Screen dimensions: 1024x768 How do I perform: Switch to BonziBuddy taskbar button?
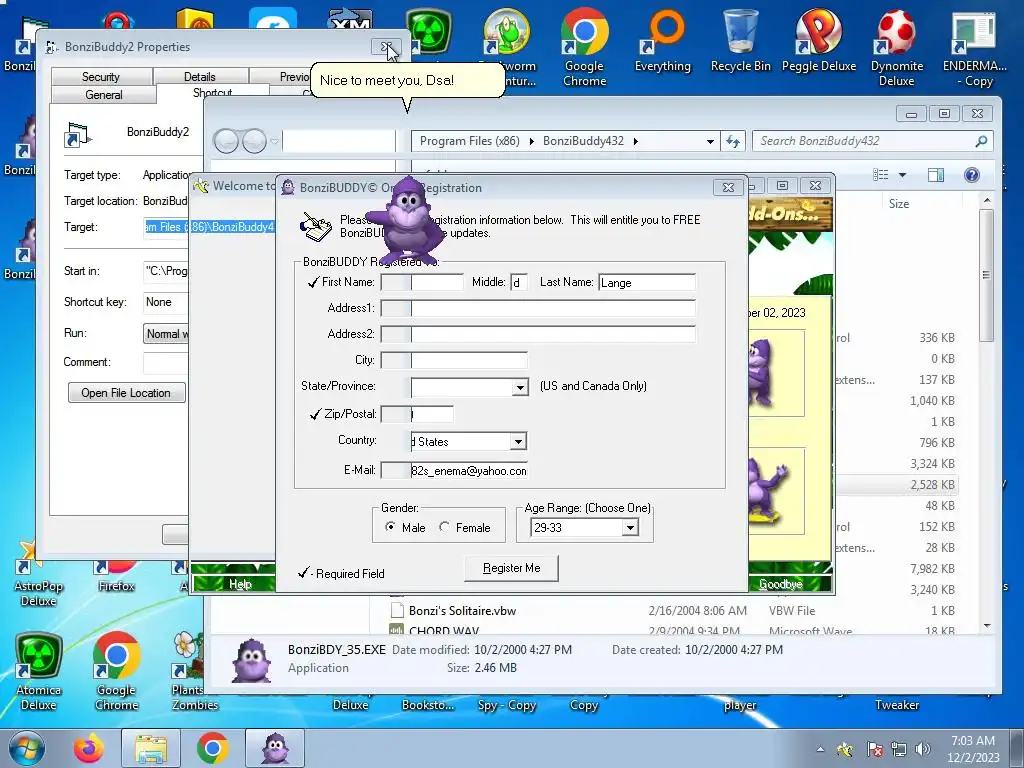click(x=275, y=748)
